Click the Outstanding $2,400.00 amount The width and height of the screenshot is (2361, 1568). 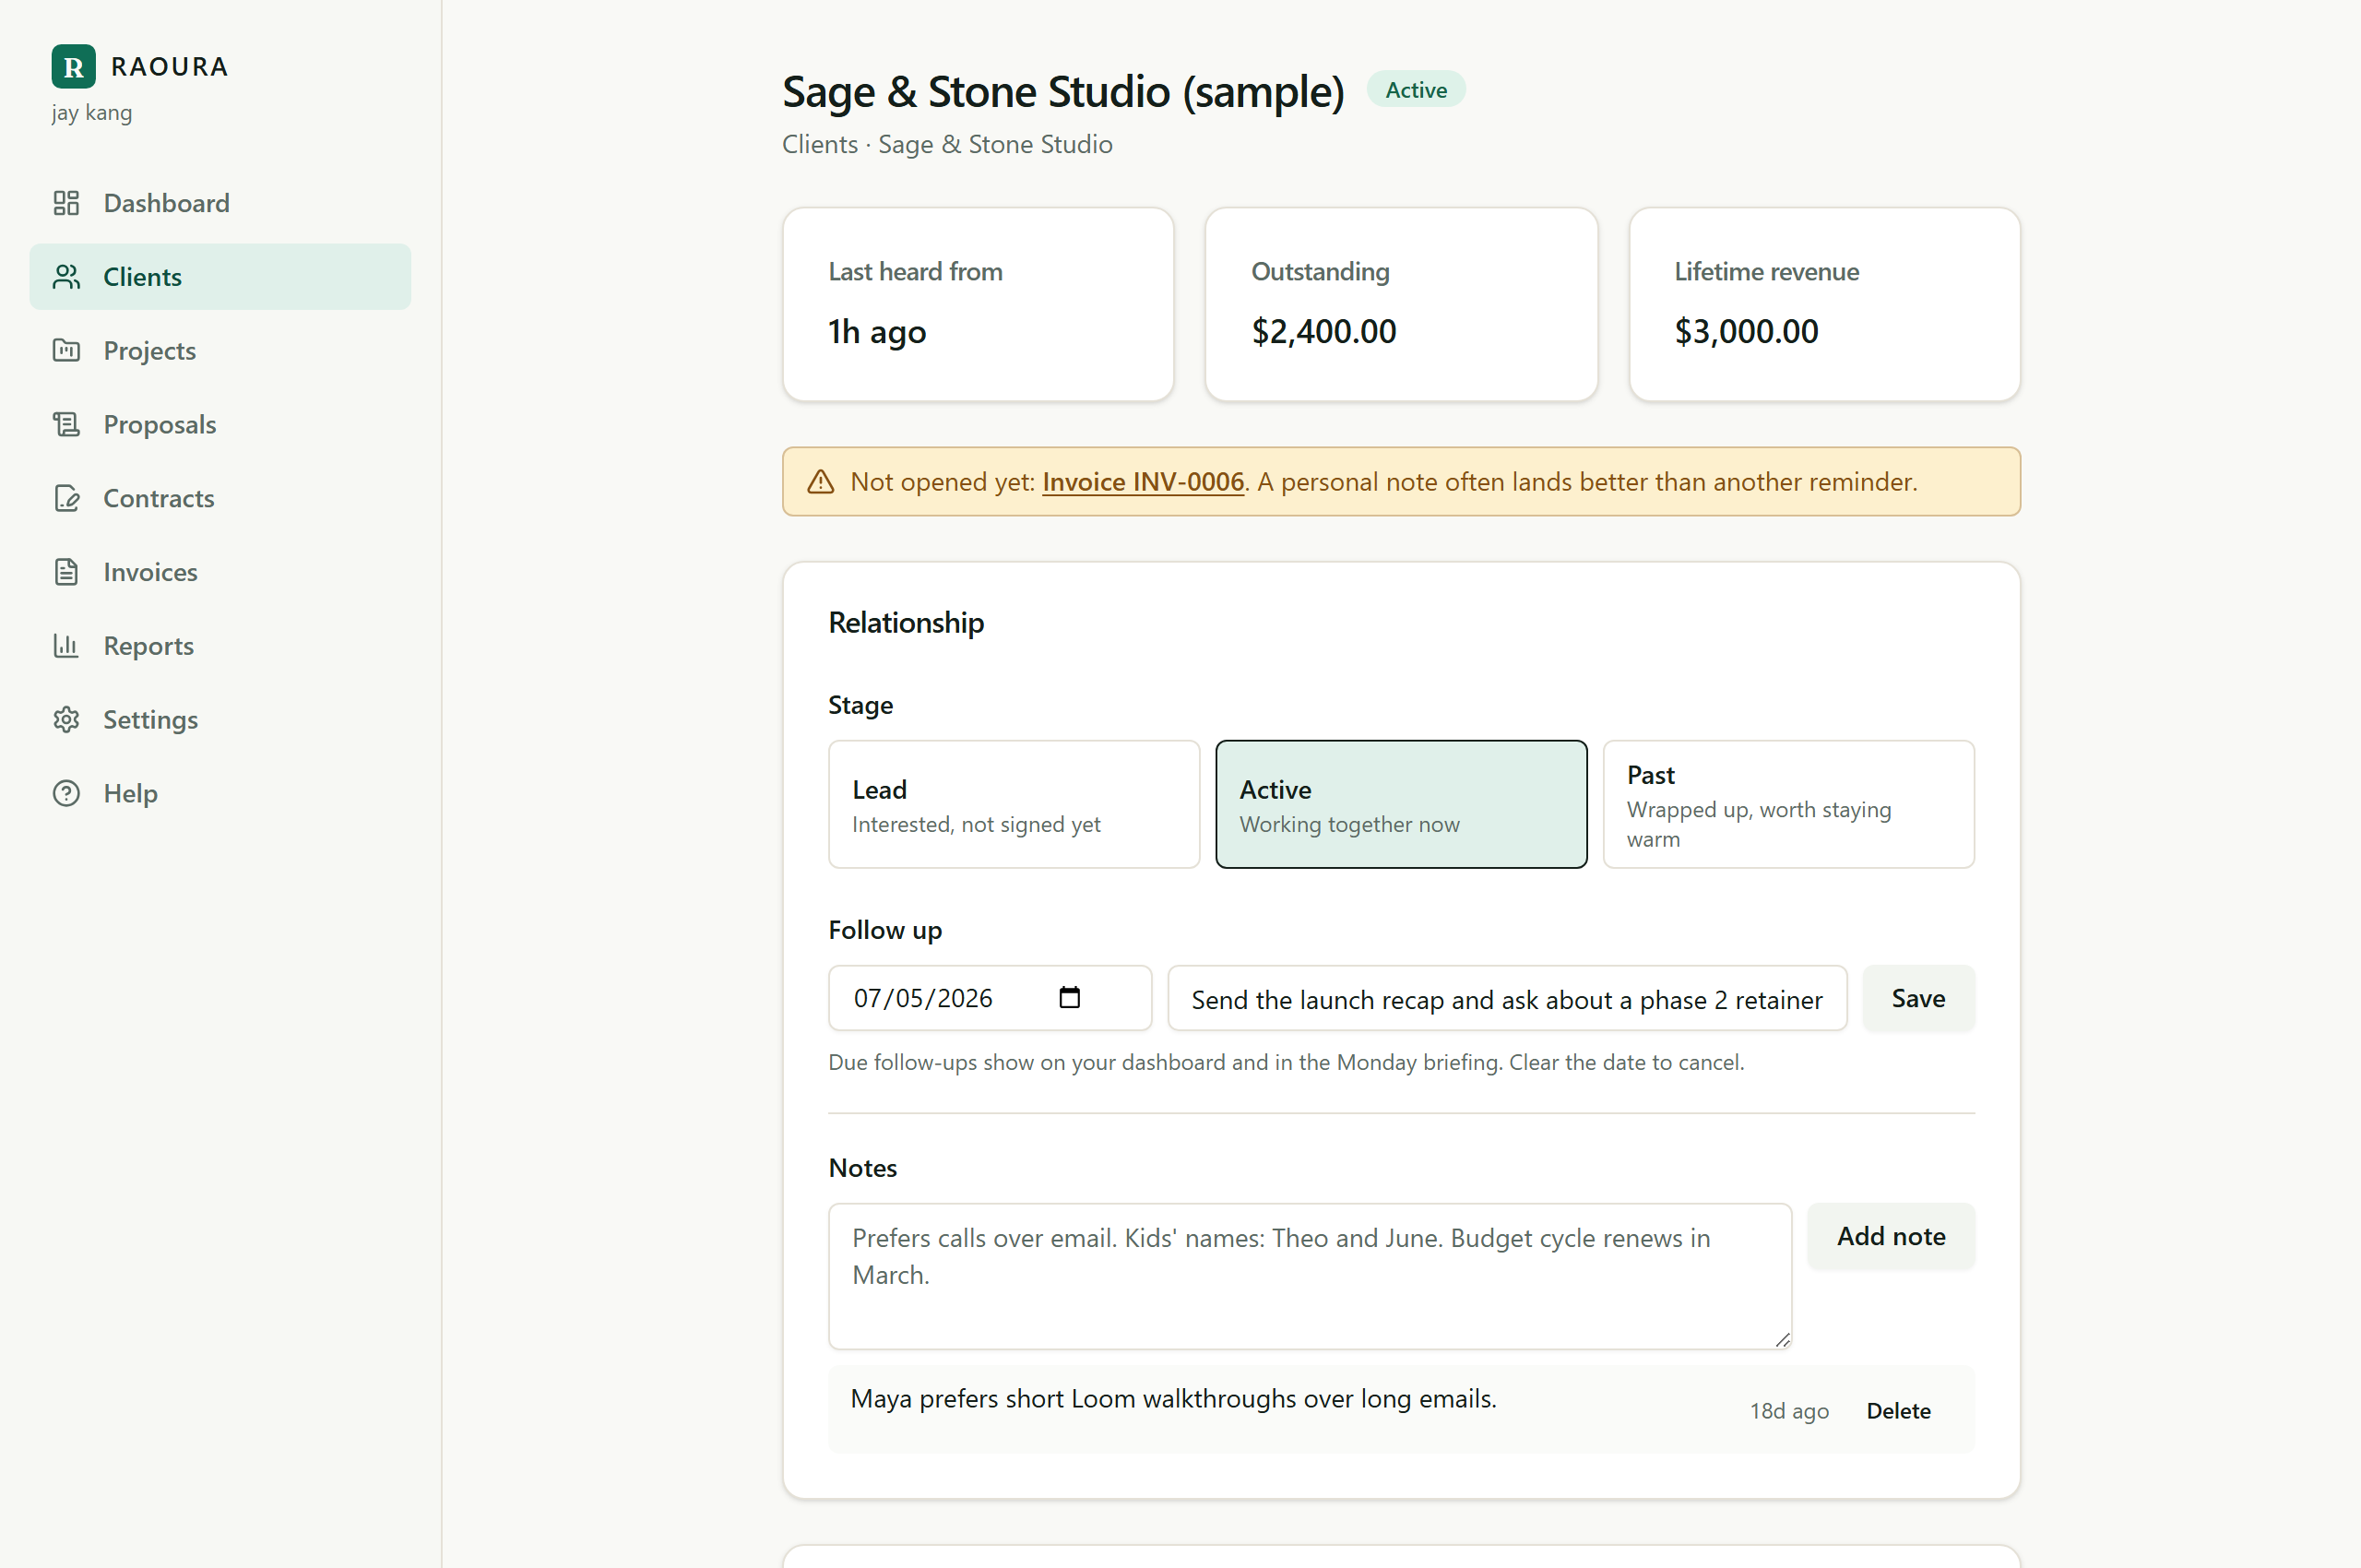(x=1324, y=332)
